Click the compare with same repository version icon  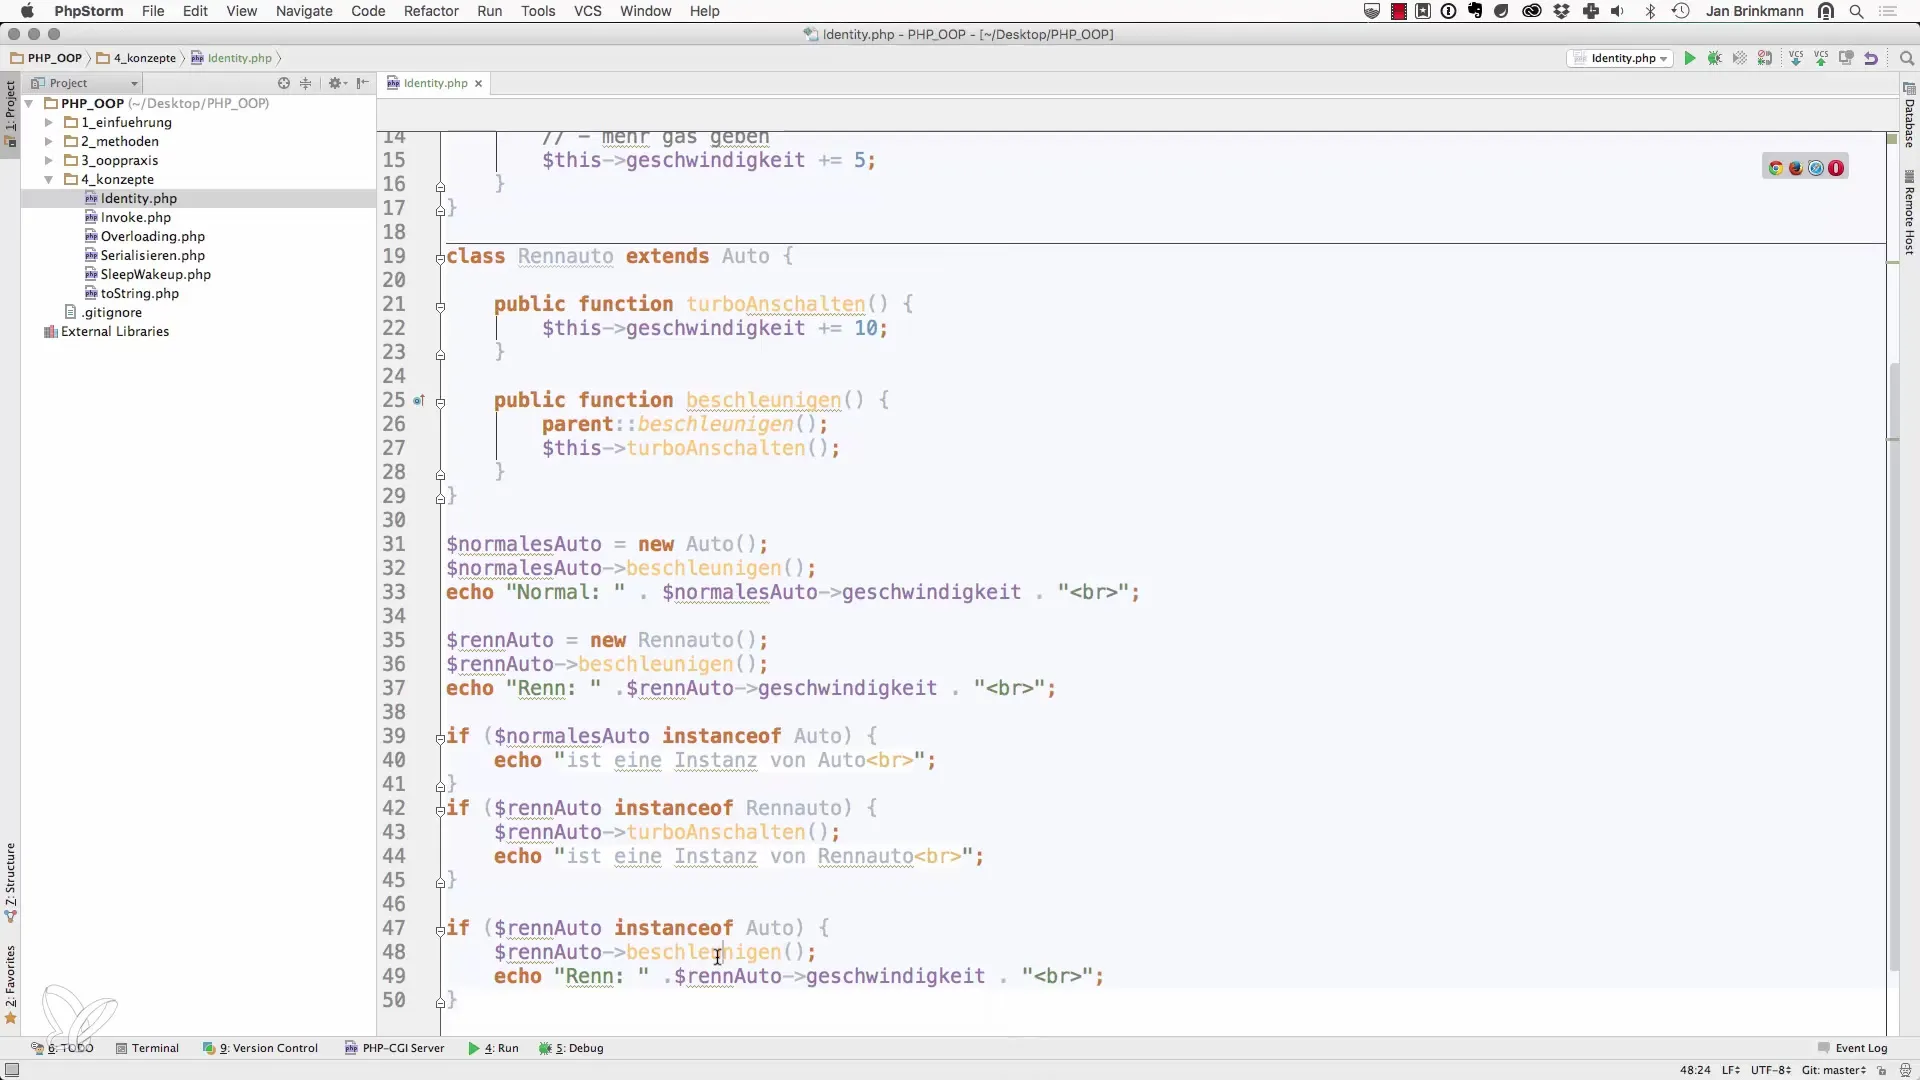[1846, 58]
